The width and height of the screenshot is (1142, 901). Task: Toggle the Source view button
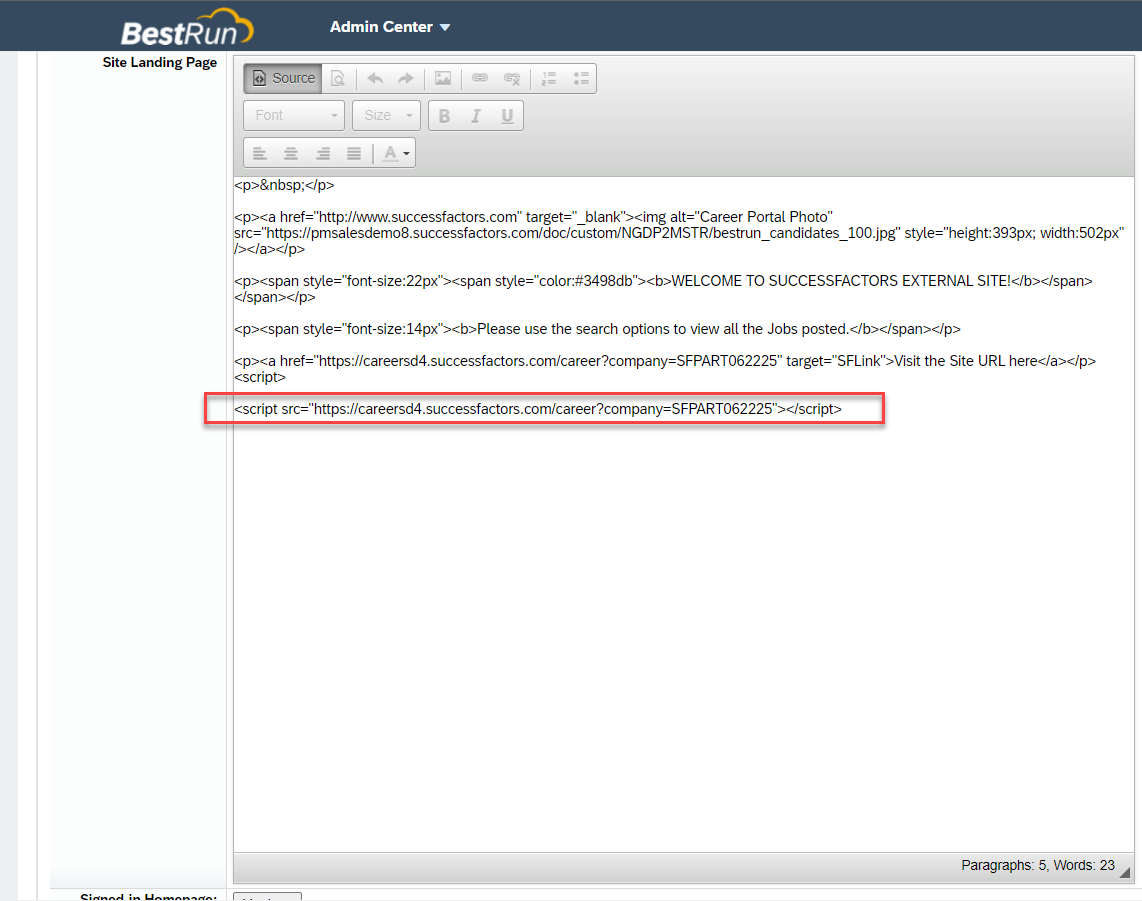283,78
